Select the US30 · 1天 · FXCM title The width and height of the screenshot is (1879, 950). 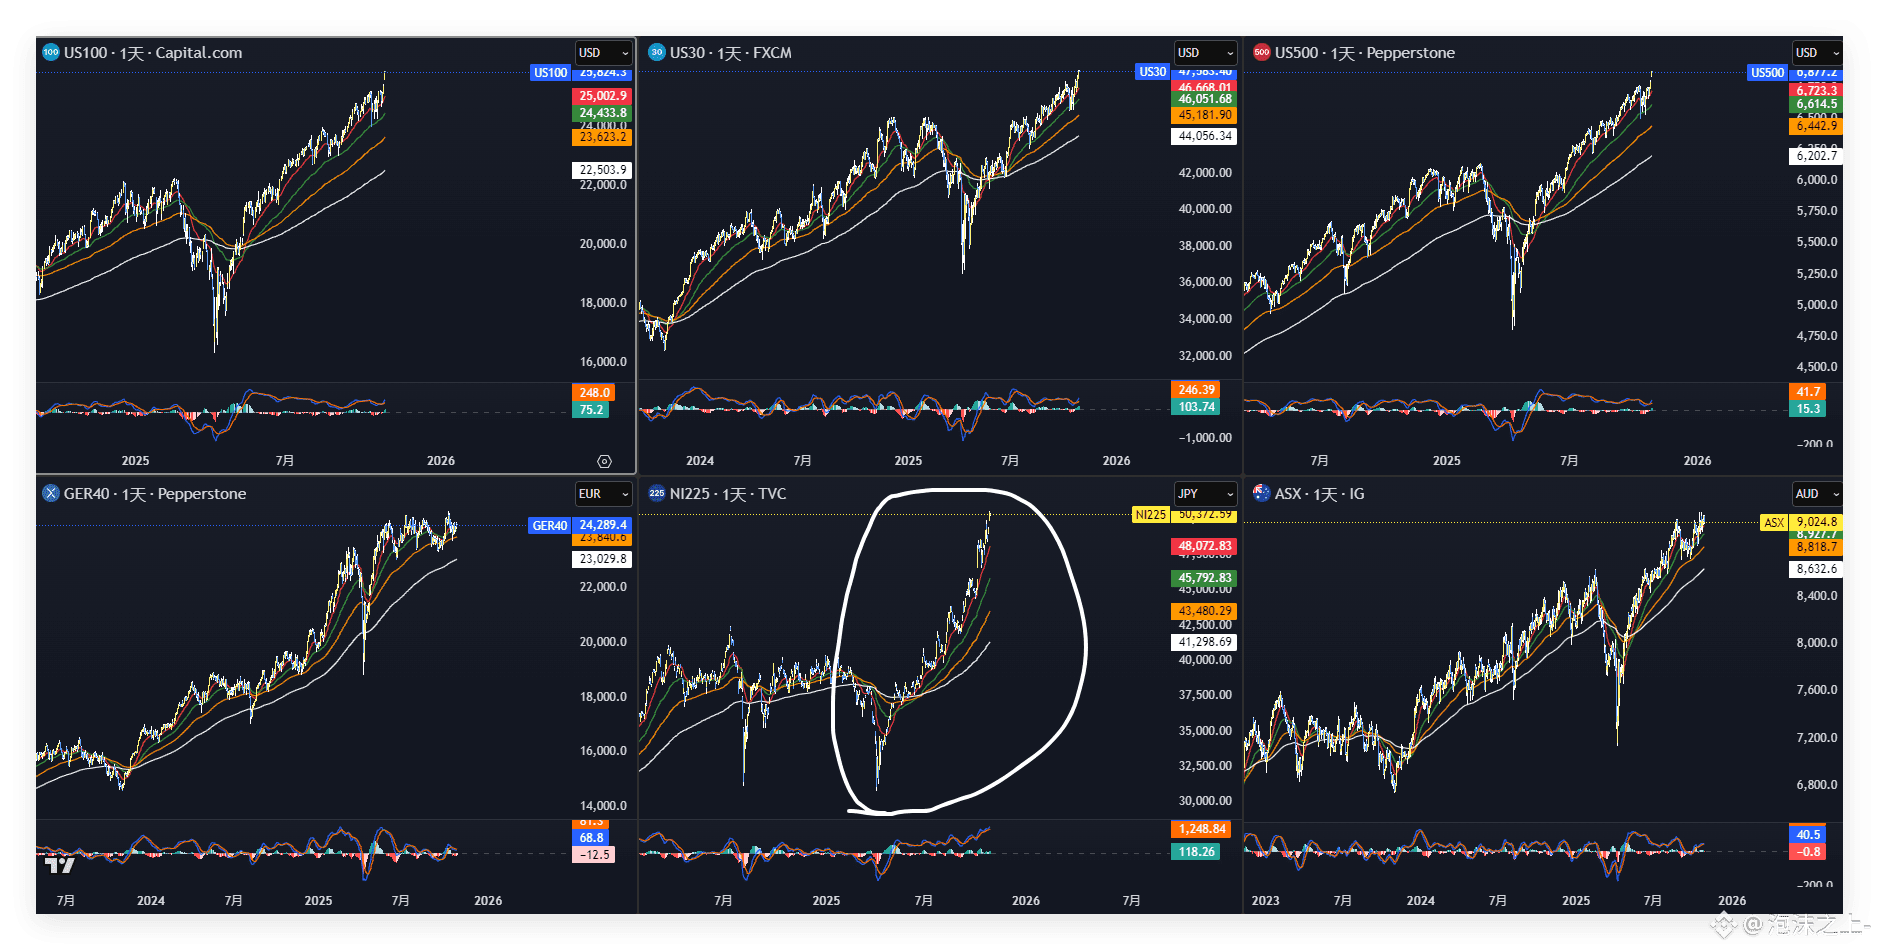click(x=731, y=53)
